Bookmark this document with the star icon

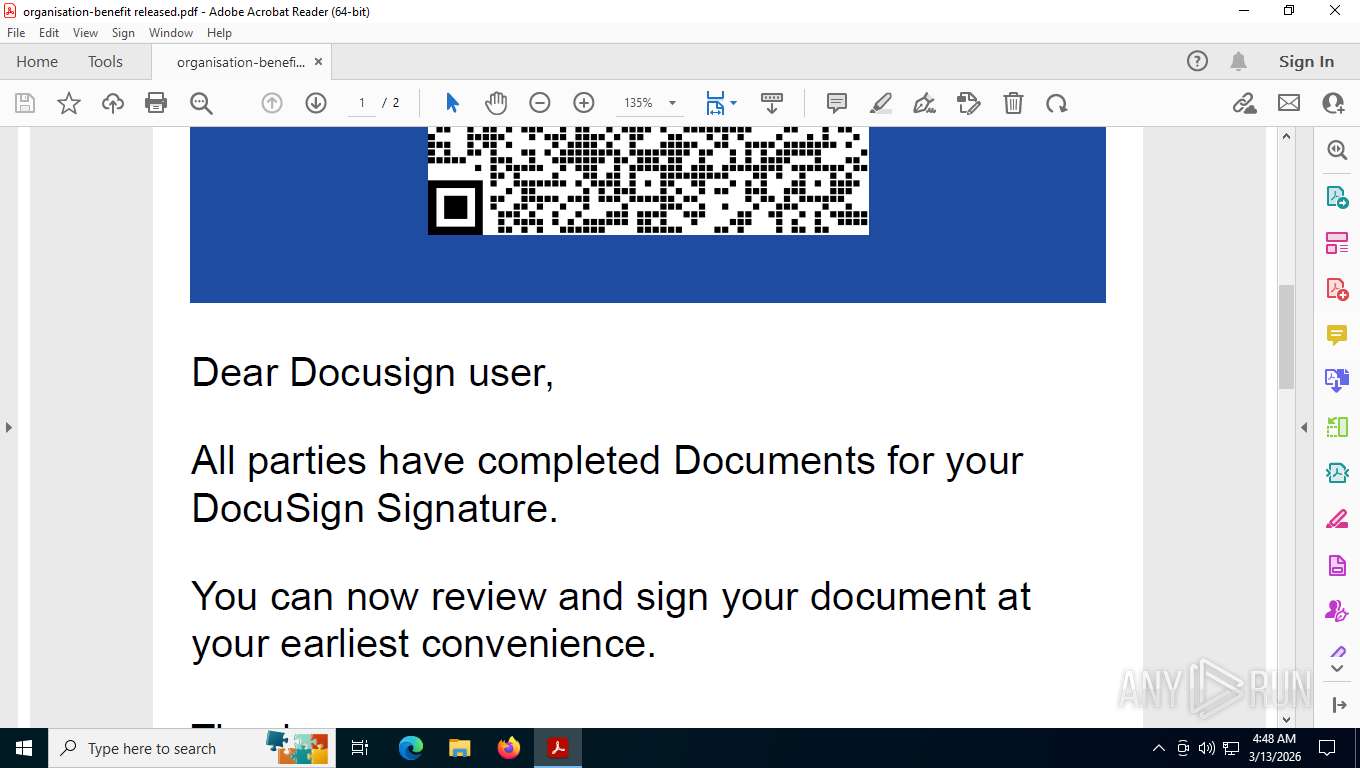click(x=69, y=103)
